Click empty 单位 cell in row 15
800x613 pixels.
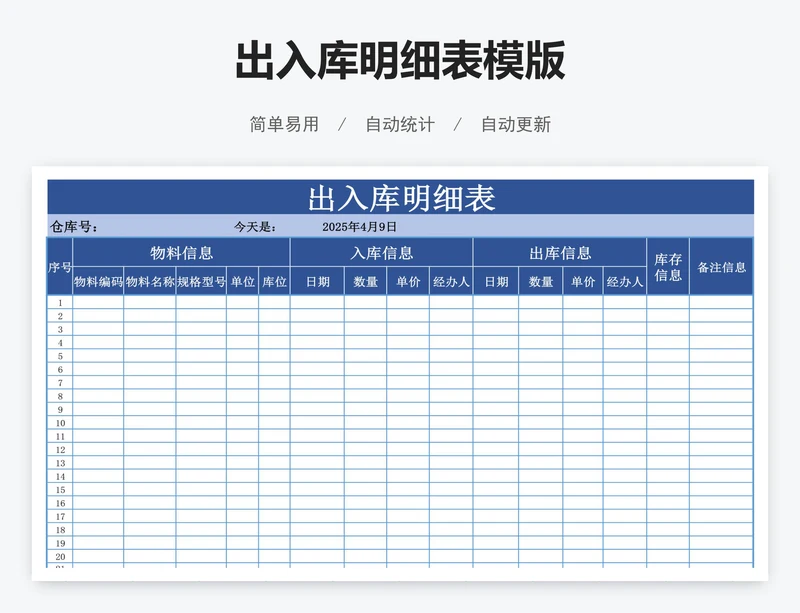coord(242,490)
